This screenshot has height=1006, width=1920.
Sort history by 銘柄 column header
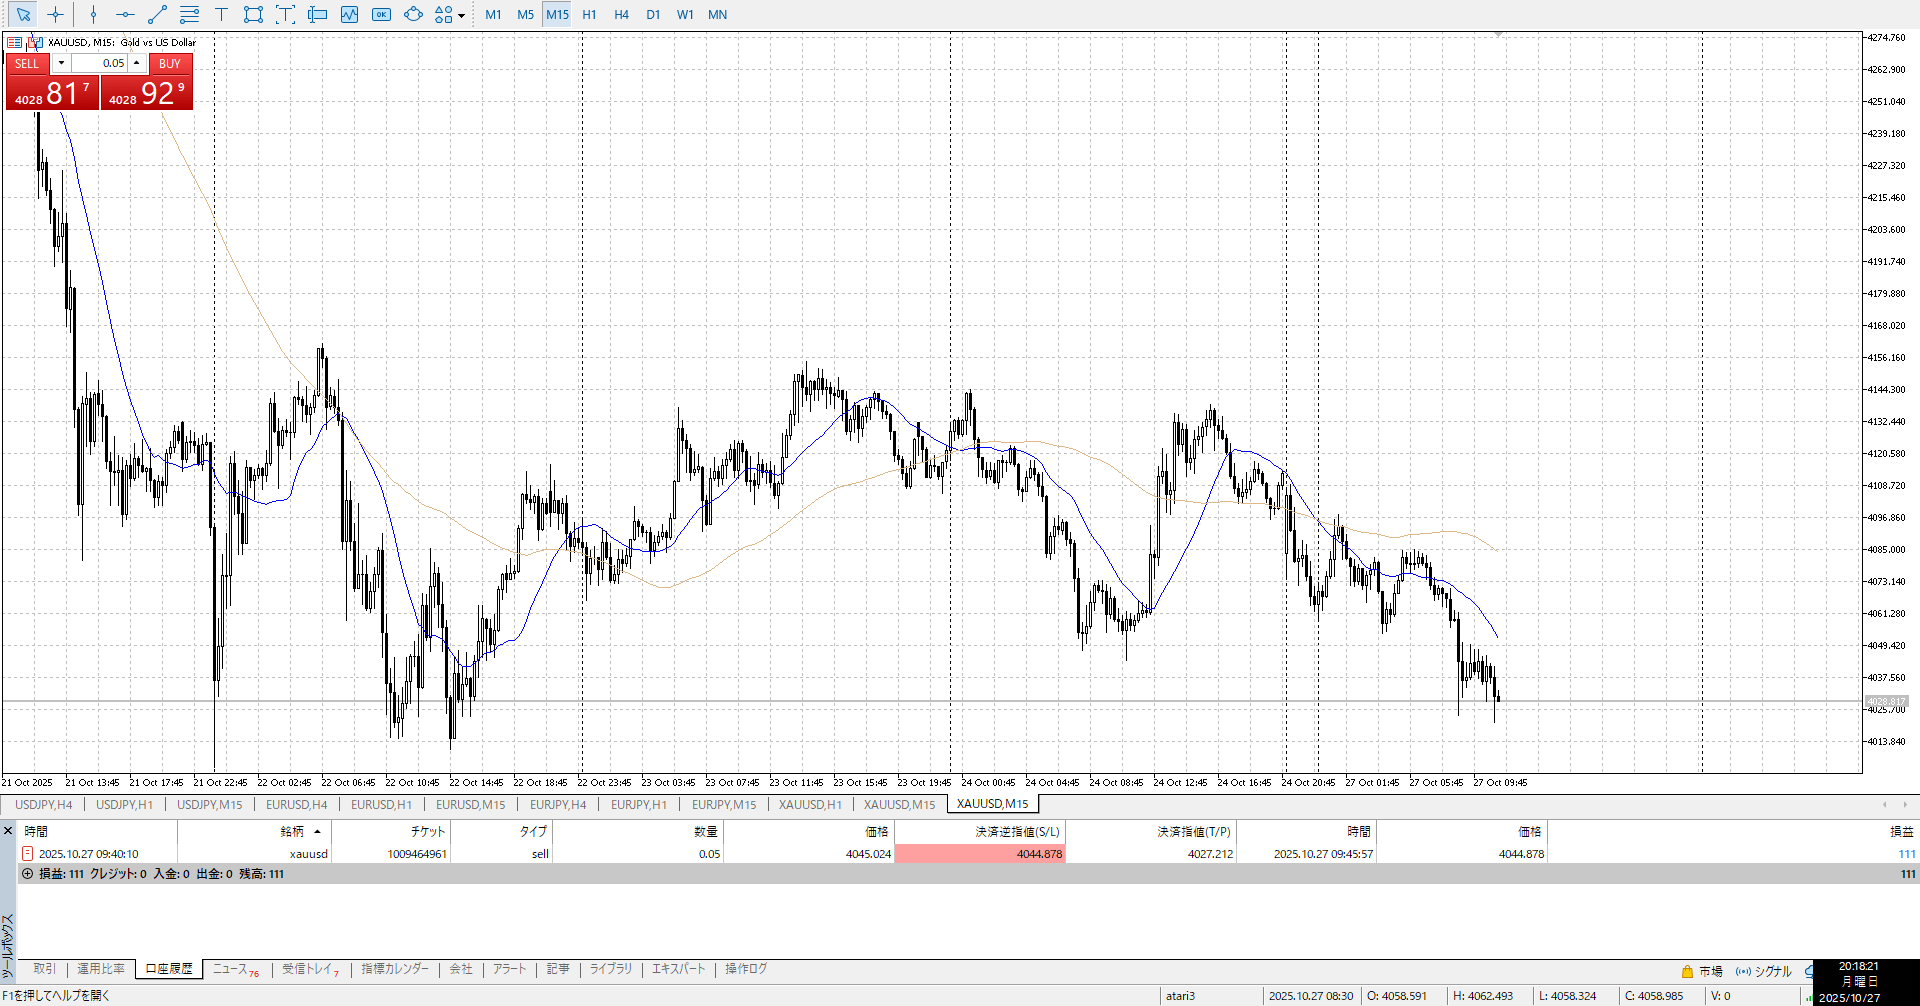coord(292,831)
